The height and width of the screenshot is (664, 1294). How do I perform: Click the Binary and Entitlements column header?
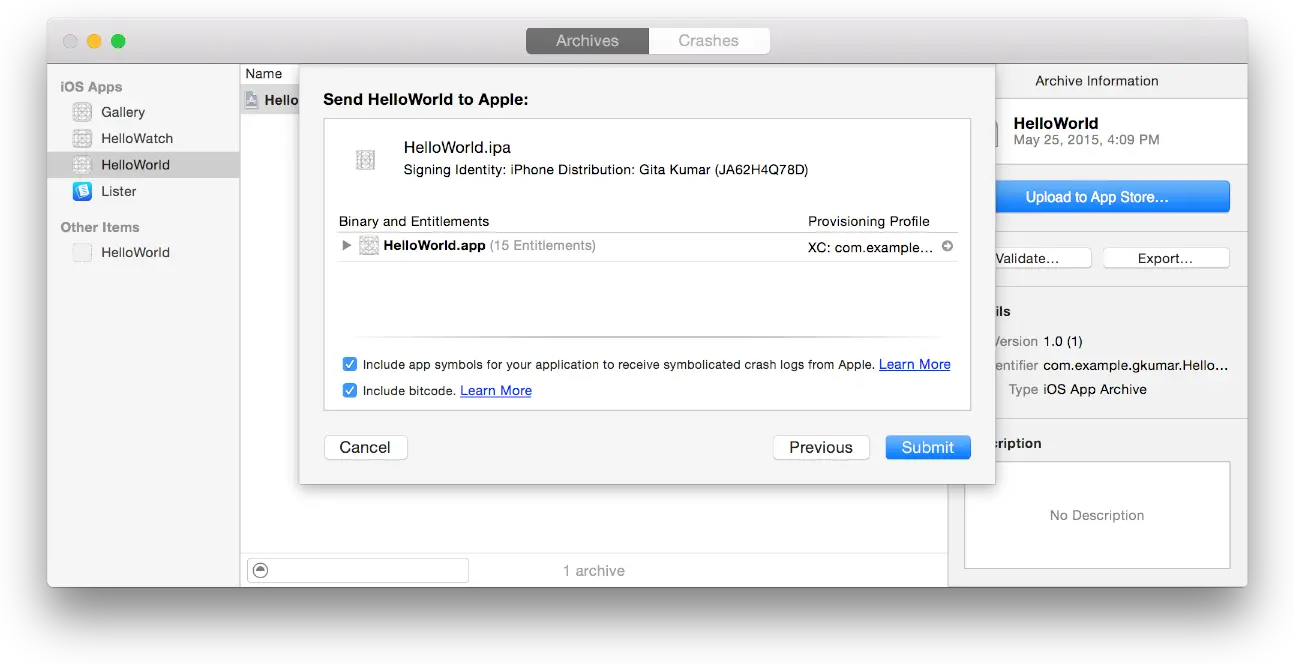point(414,221)
